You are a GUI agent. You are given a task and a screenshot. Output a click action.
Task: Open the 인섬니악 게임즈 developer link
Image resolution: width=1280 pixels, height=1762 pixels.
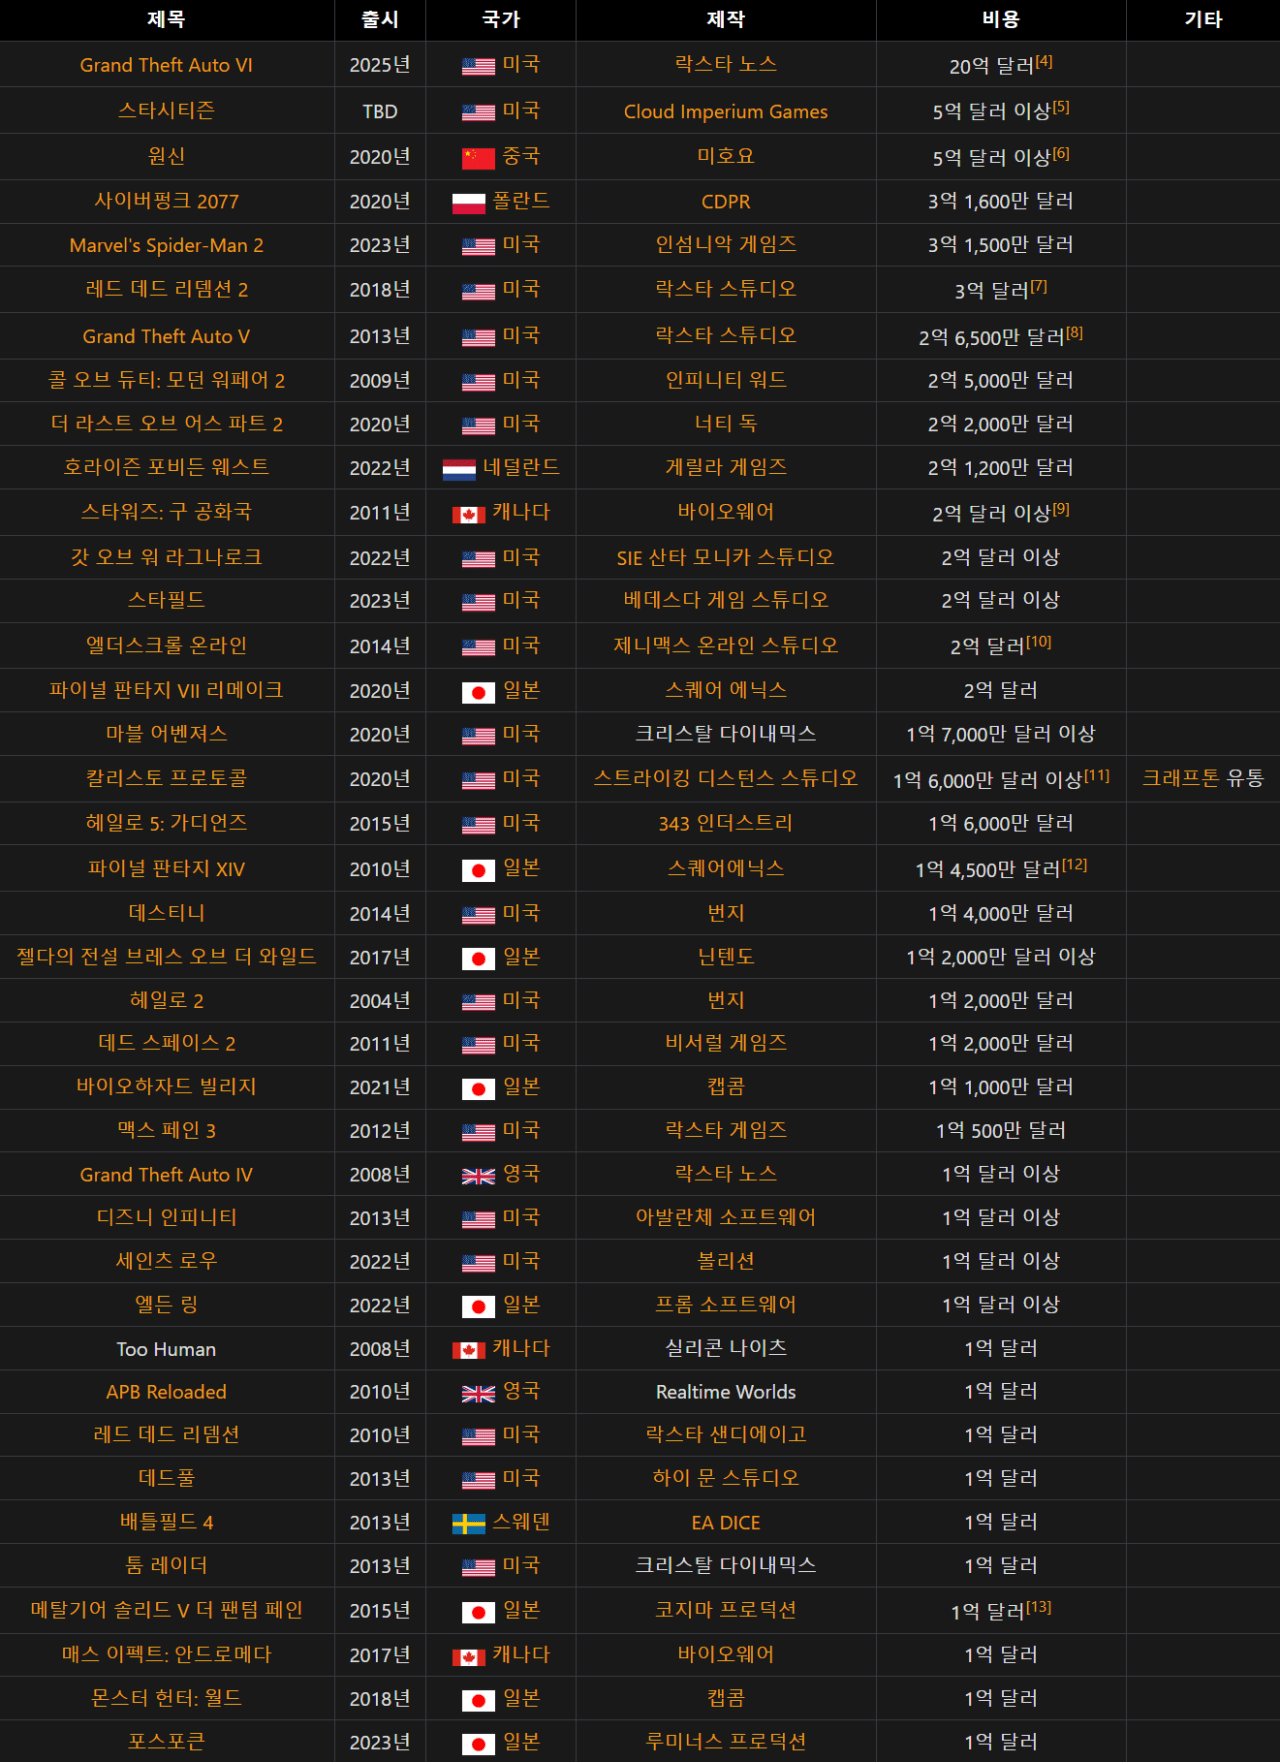tap(726, 244)
